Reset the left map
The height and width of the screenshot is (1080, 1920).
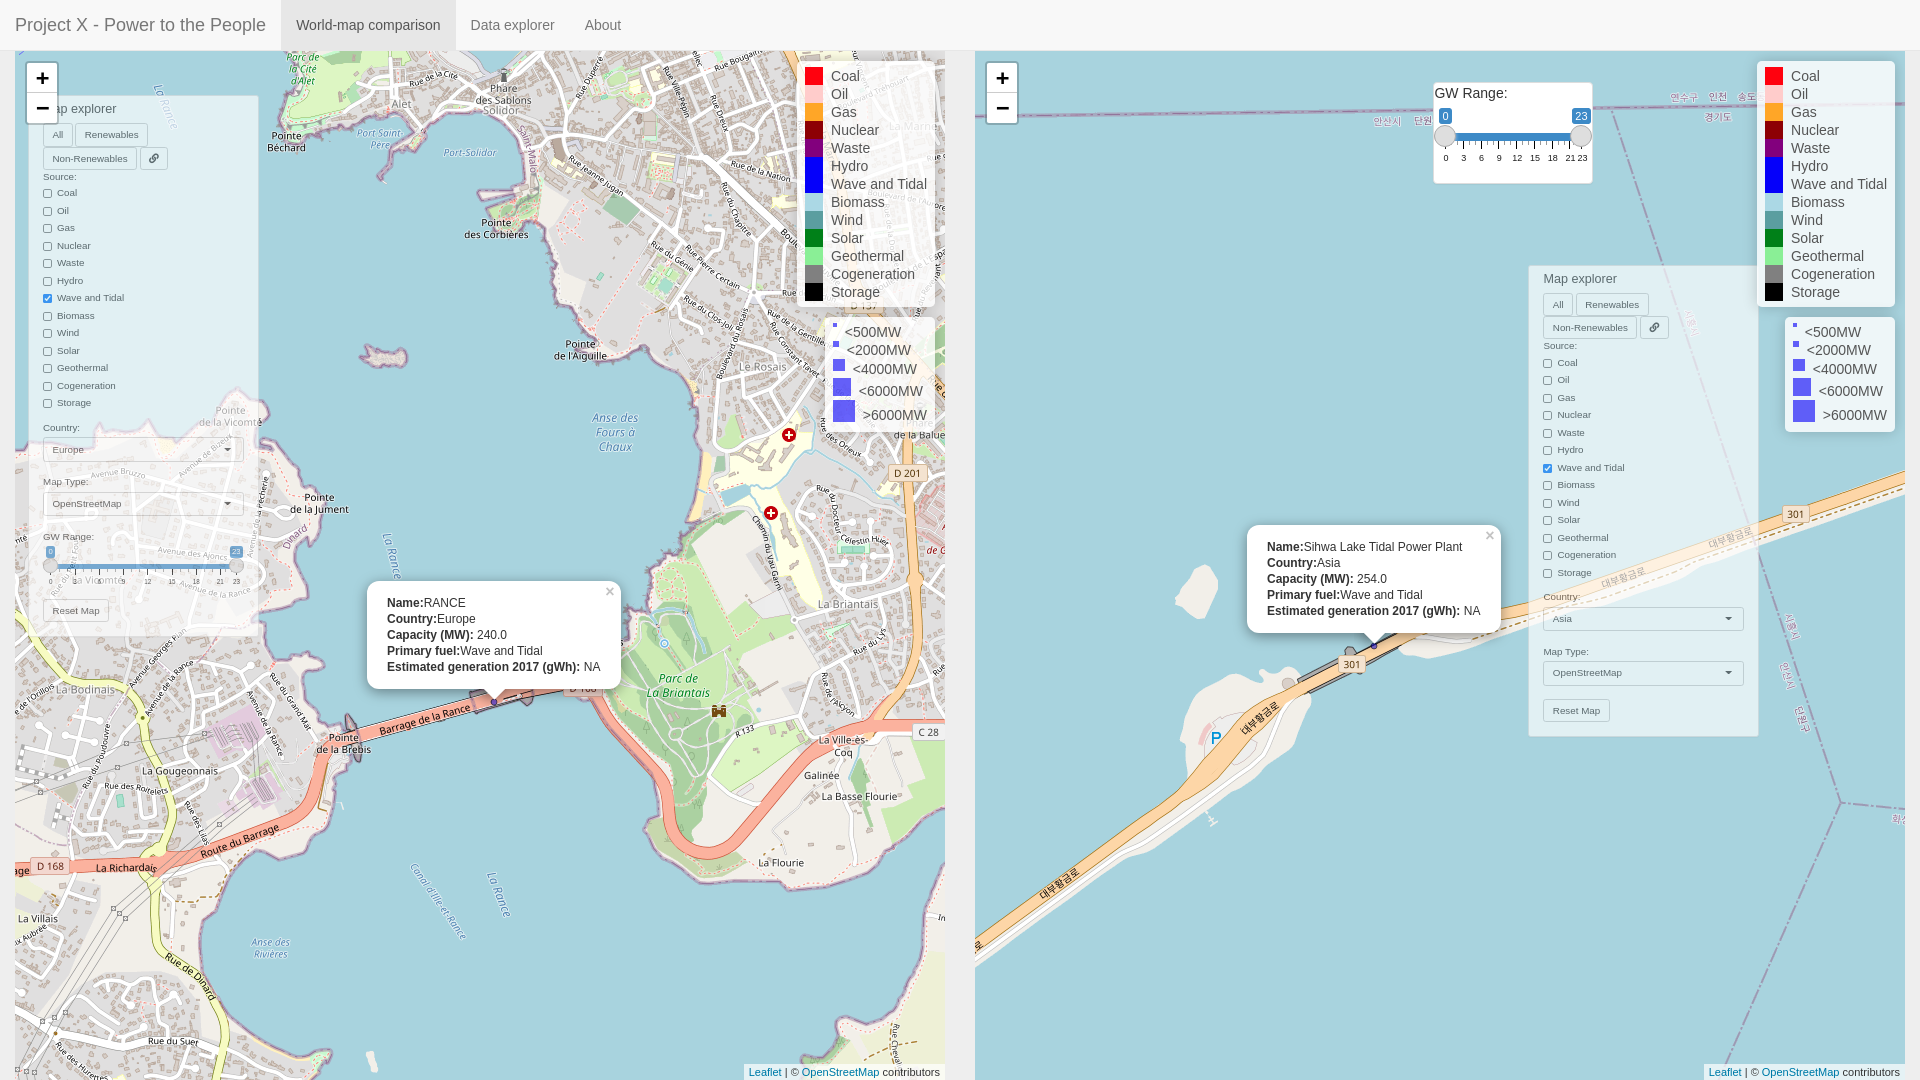76,611
